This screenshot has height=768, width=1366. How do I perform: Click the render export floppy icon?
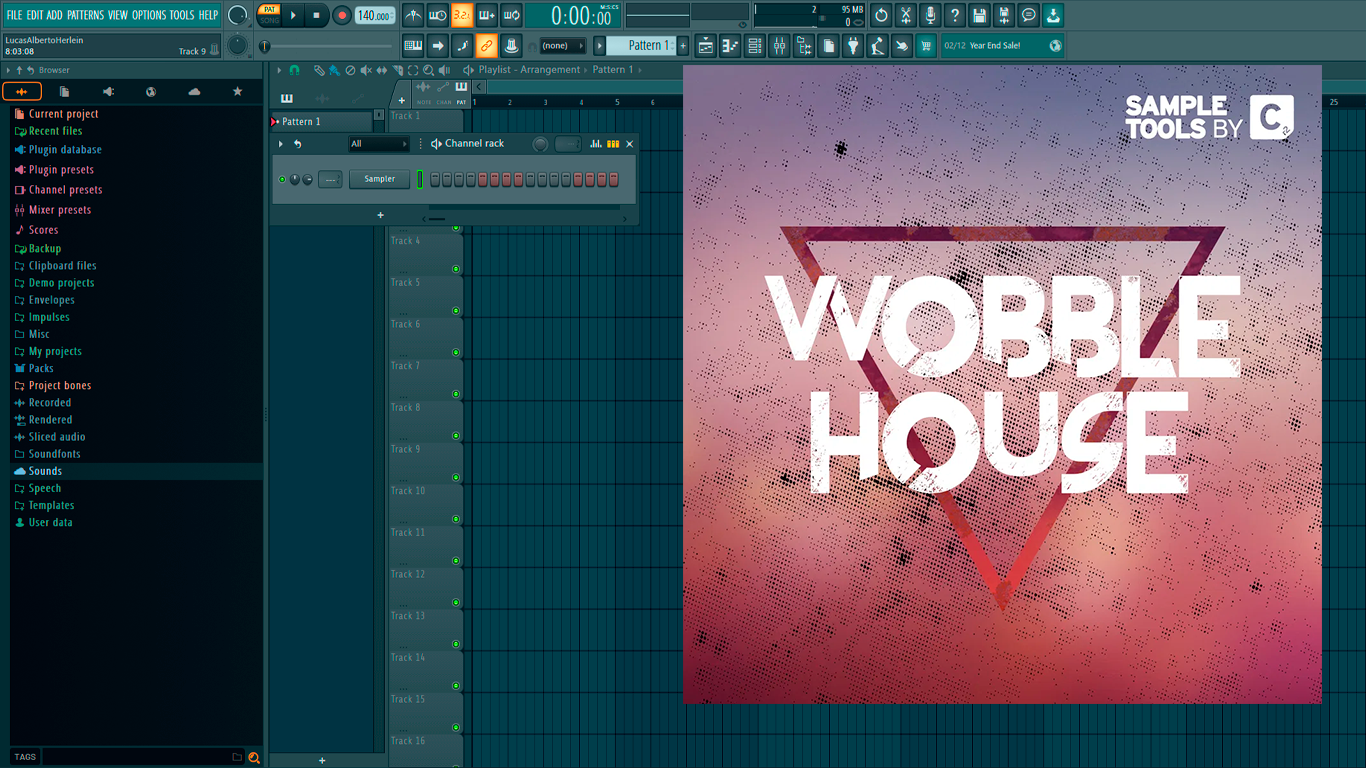1004,15
